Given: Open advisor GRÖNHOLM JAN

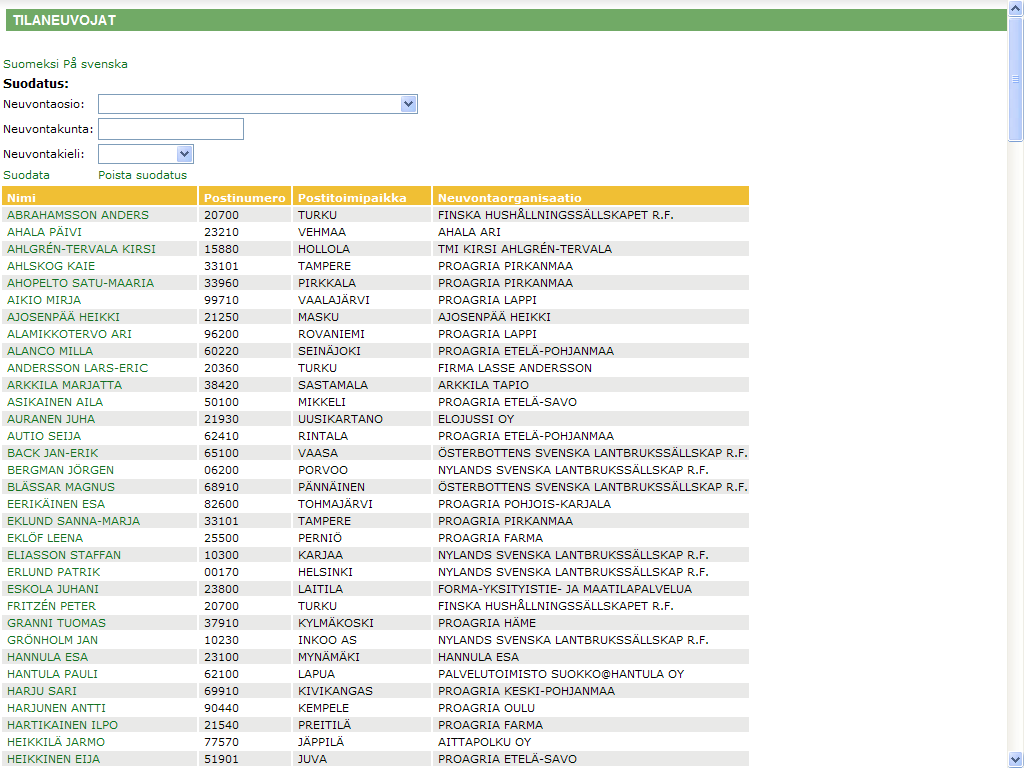Looking at the screenshot, I should click(x=52, y=639).
